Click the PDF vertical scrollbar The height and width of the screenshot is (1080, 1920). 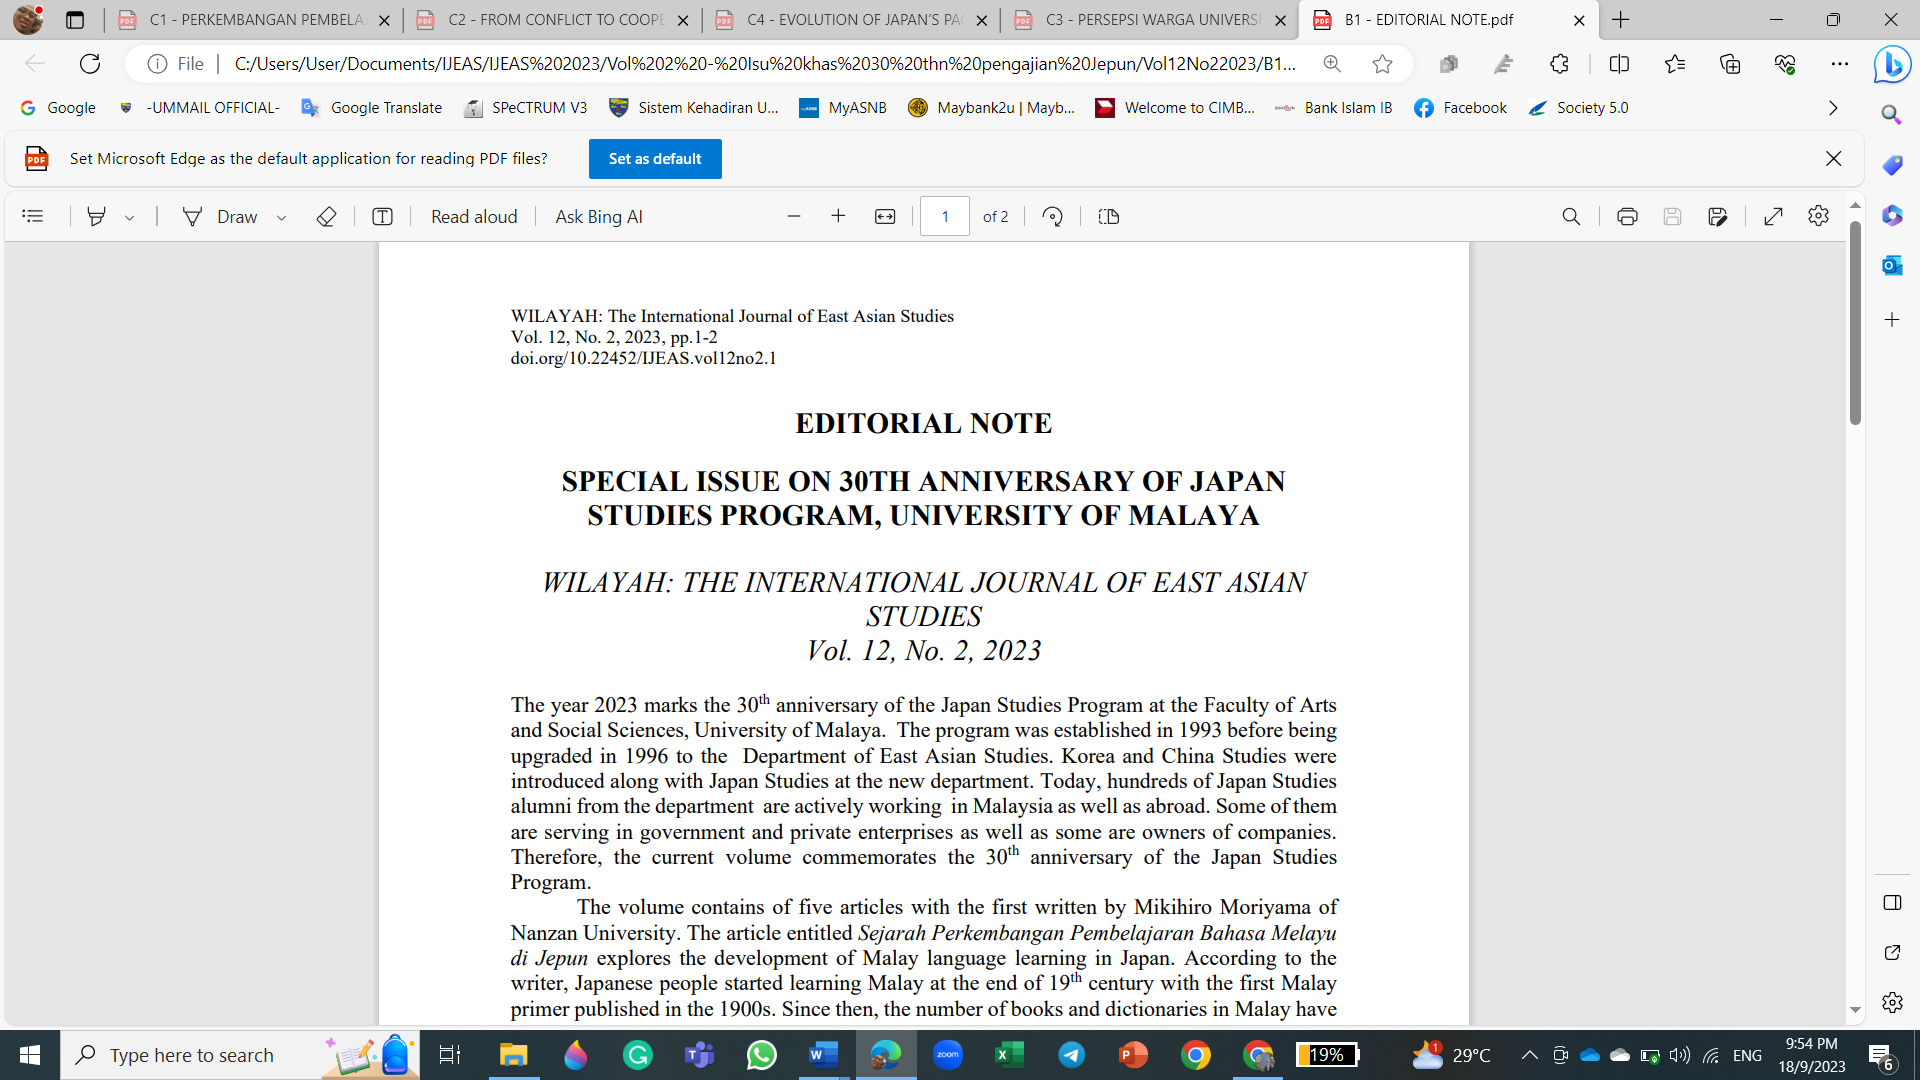1855,322
